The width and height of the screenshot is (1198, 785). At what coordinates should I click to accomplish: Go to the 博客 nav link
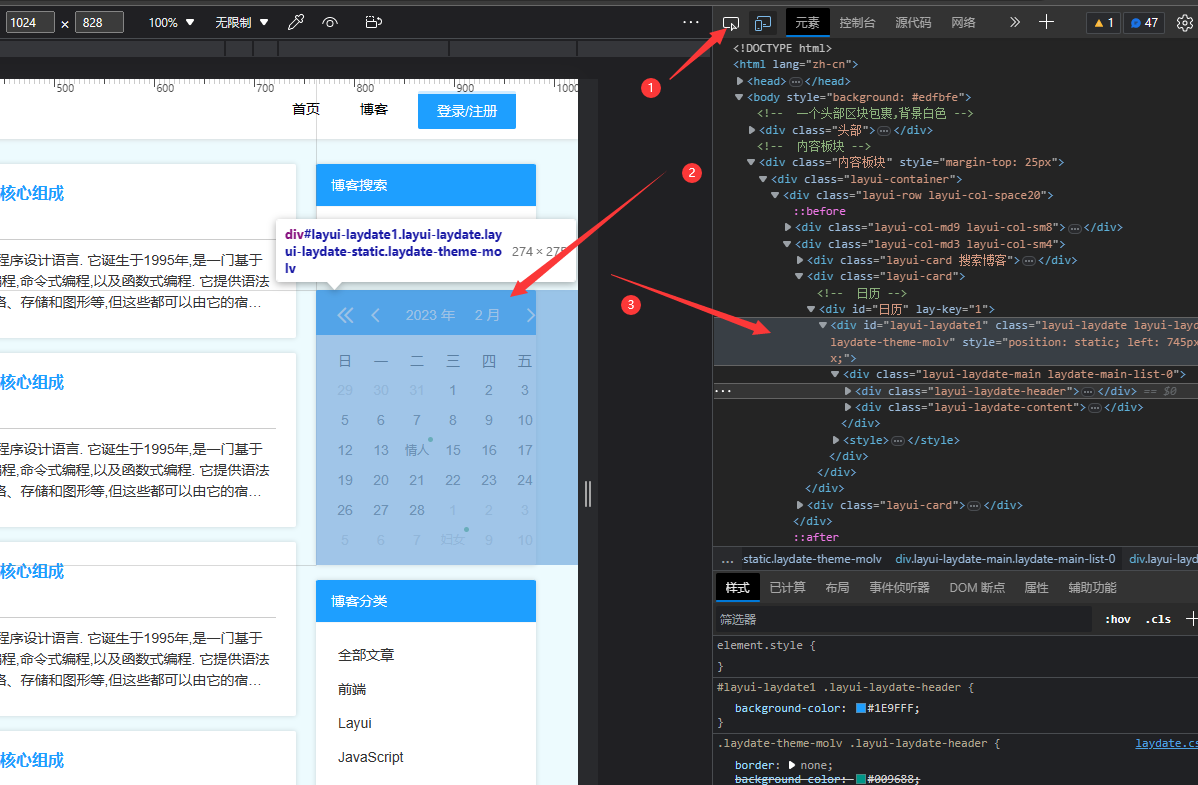374,110
